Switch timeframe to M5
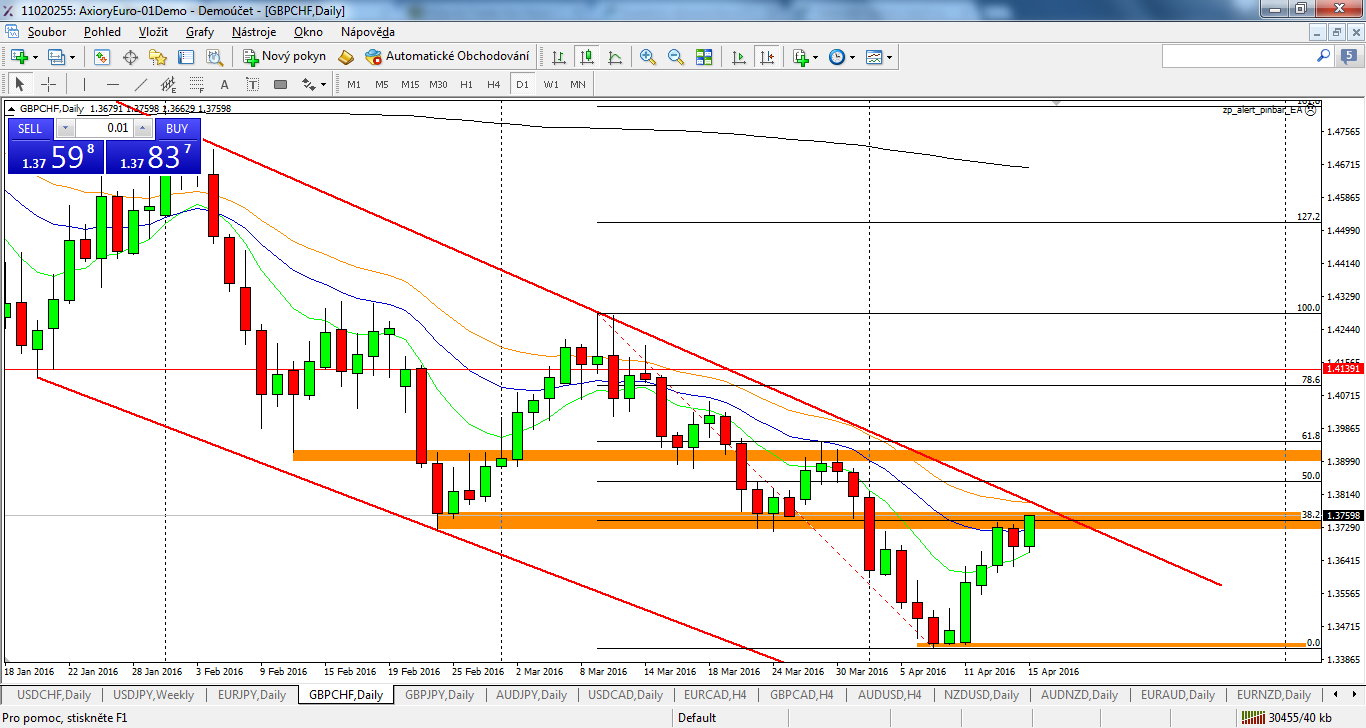The width and height of the screenshot is (1366, 728). pos(382,84)
